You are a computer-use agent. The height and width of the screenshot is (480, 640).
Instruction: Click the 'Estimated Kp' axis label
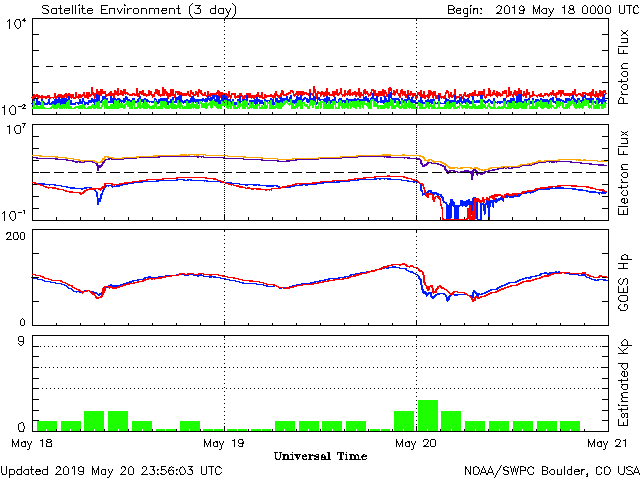tap(623, 383)
